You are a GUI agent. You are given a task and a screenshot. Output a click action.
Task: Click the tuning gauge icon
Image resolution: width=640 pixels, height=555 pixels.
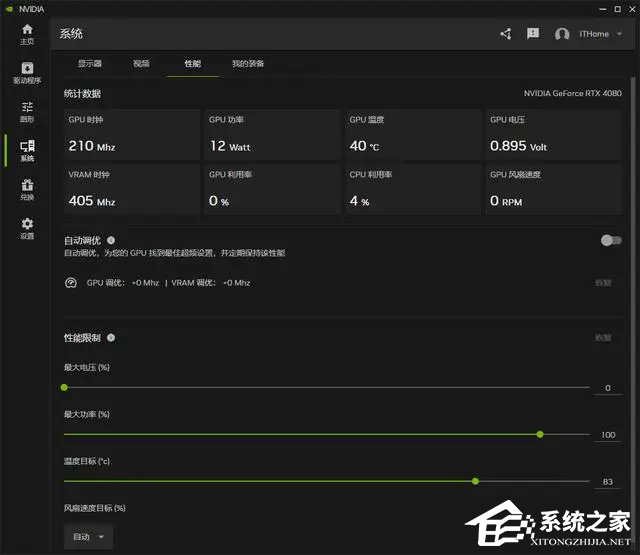[x=71, y=282]
